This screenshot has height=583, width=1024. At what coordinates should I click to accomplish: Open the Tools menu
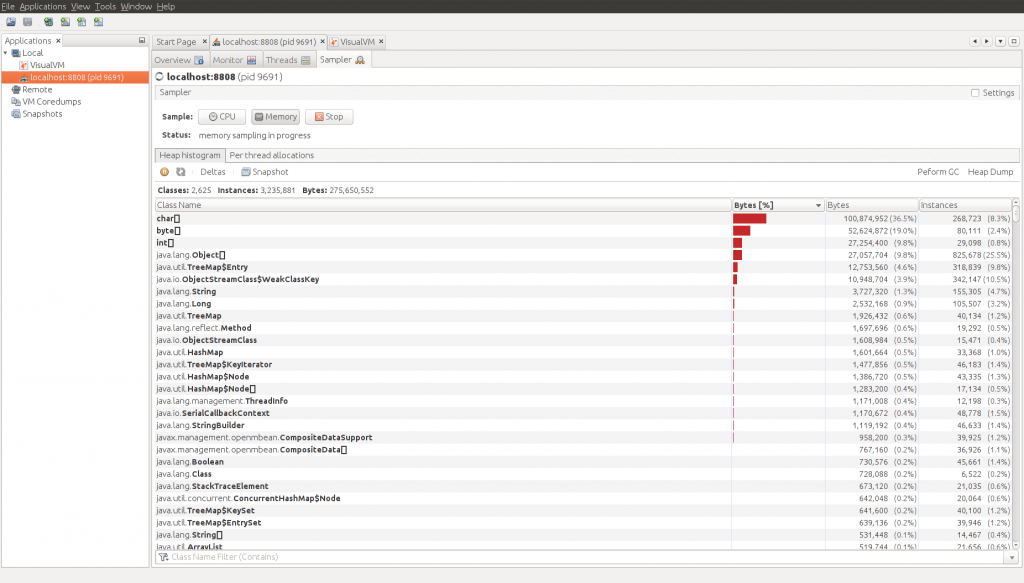[x=105, y=7]
